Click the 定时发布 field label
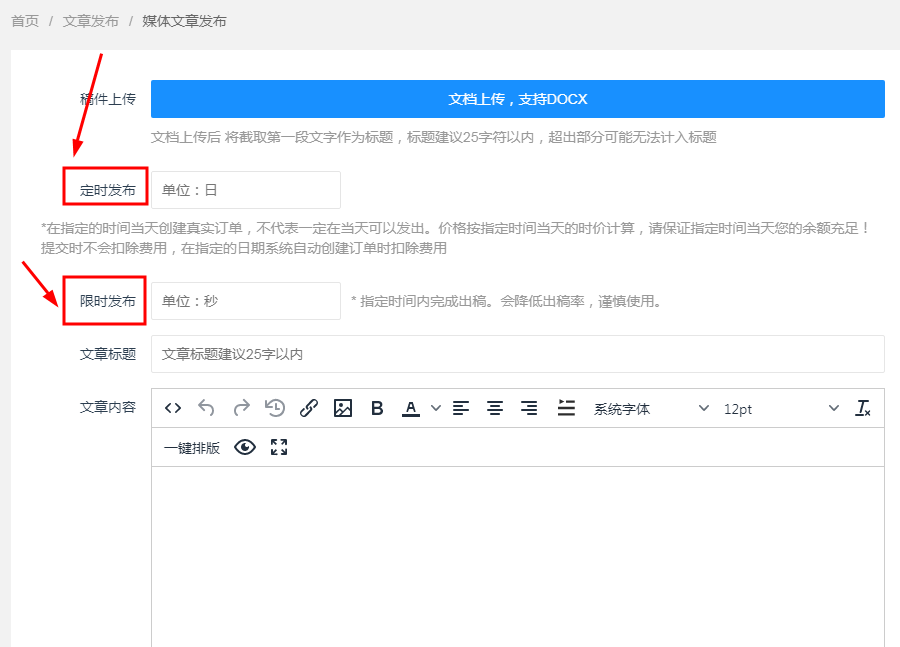Image resolution: width=900 pixels, height=647 pixels. 108,190
